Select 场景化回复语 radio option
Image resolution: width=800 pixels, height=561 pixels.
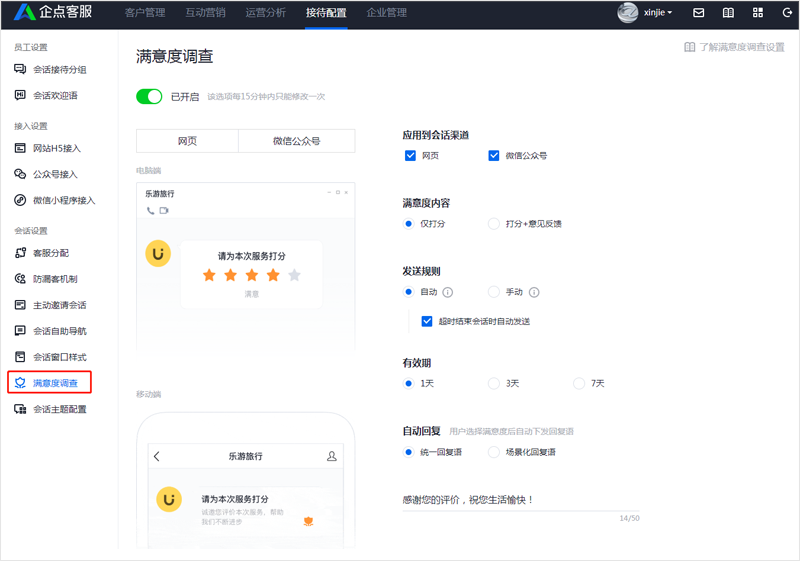[x=493, y=452]
